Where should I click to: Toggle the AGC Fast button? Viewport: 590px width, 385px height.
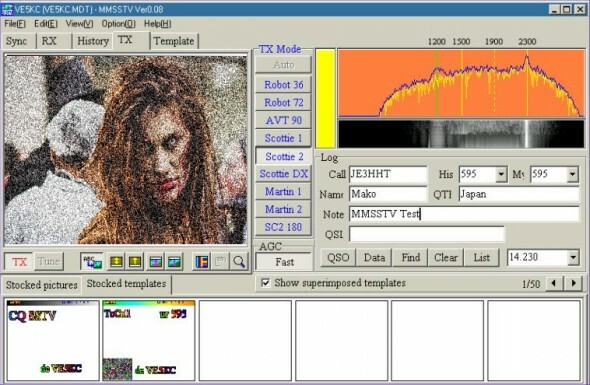284,262
